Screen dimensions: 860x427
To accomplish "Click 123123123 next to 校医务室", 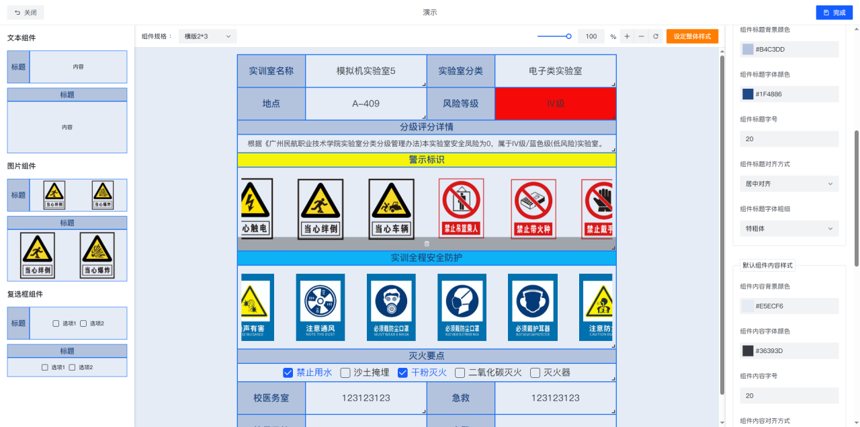I will [x=366, y=398].
